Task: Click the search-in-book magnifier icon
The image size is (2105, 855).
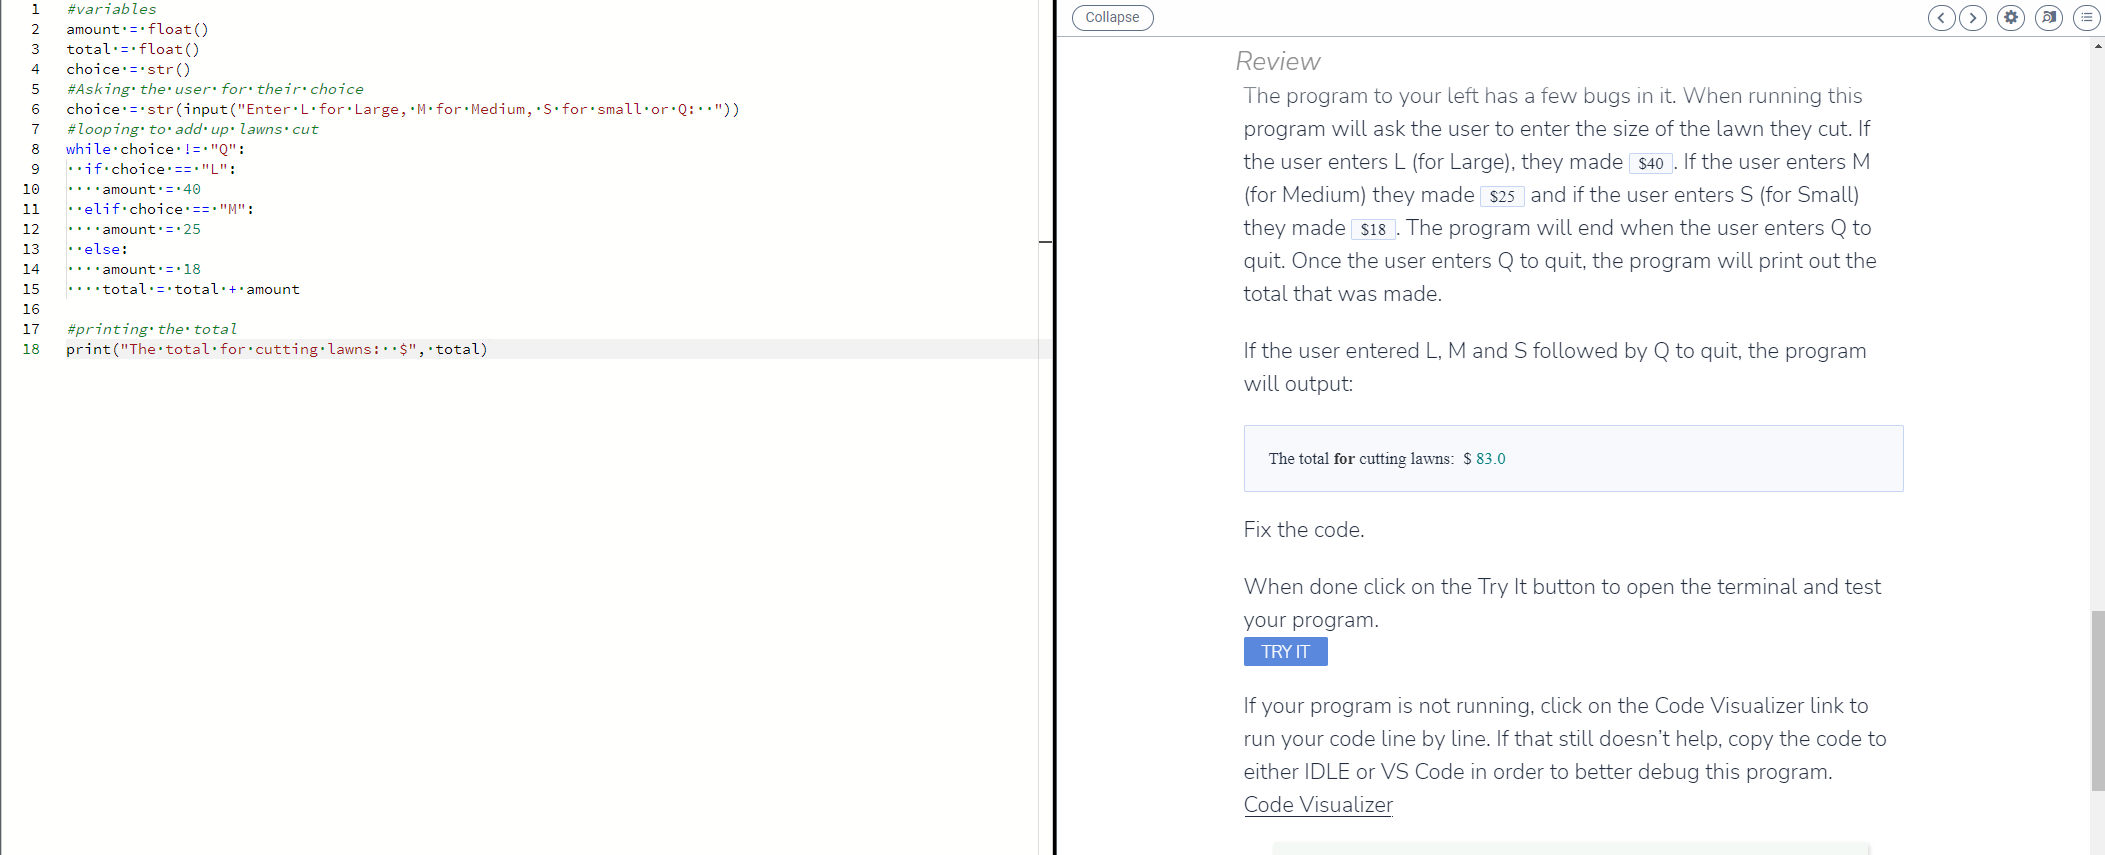Action: (x=2049, y=17)
